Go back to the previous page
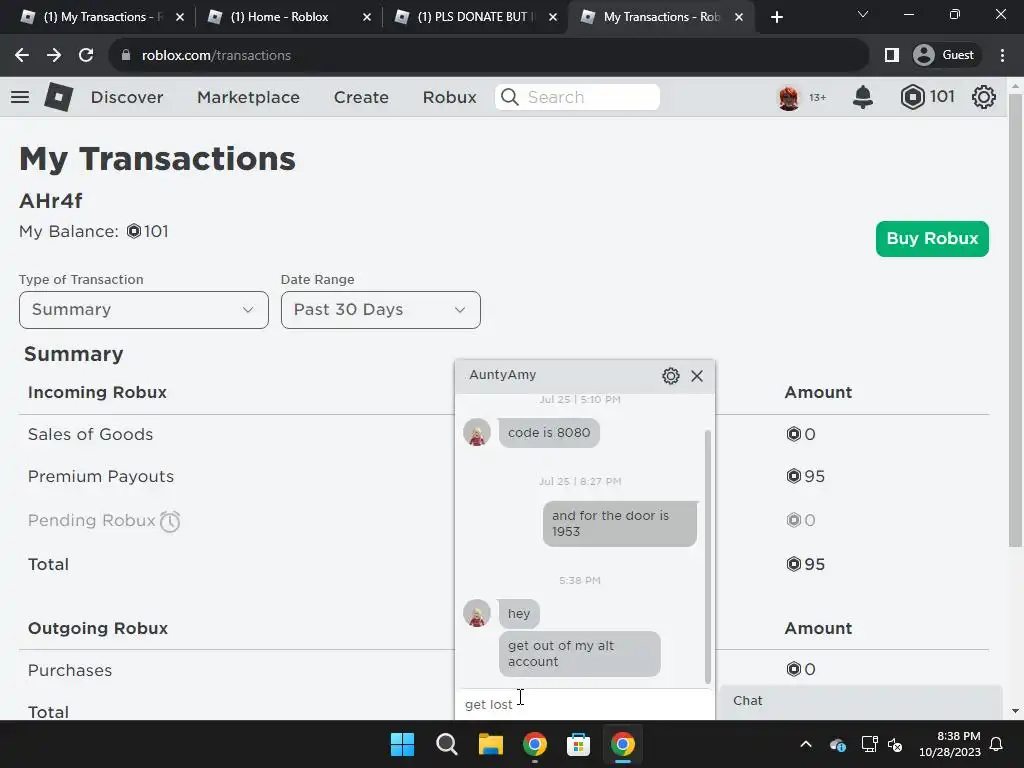The image size is (1024, 768). tap(22, 56)
